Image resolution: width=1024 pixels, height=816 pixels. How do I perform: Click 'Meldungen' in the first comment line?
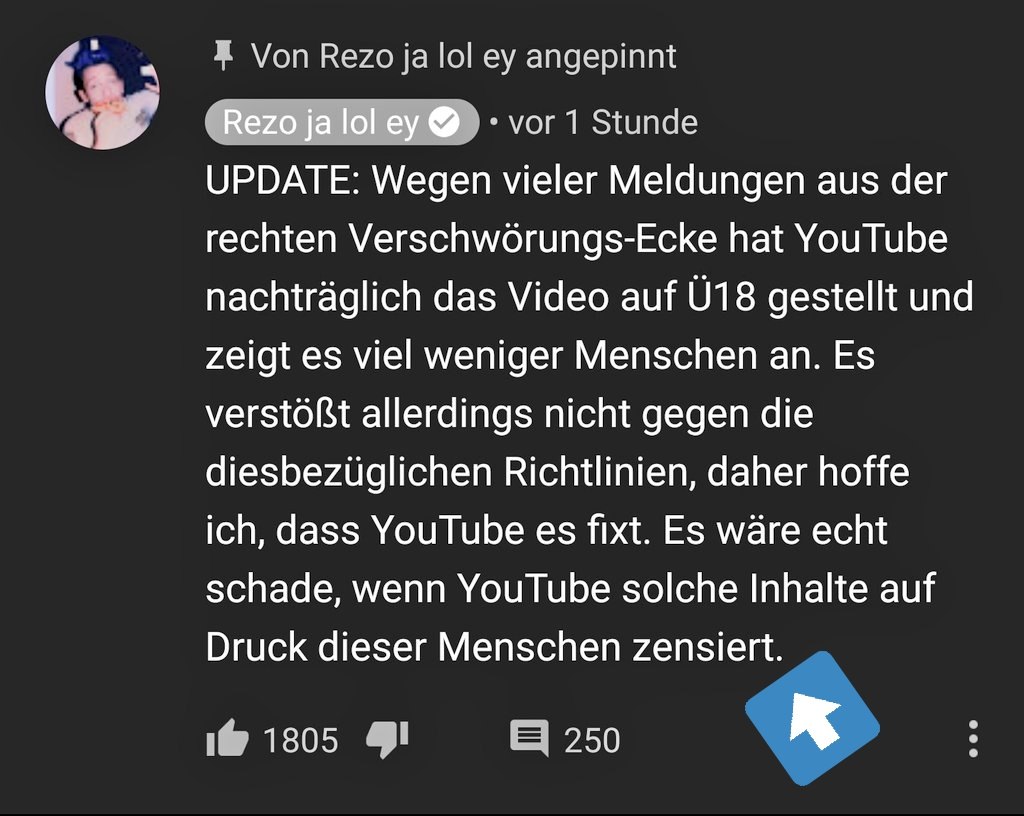point(706,181)
